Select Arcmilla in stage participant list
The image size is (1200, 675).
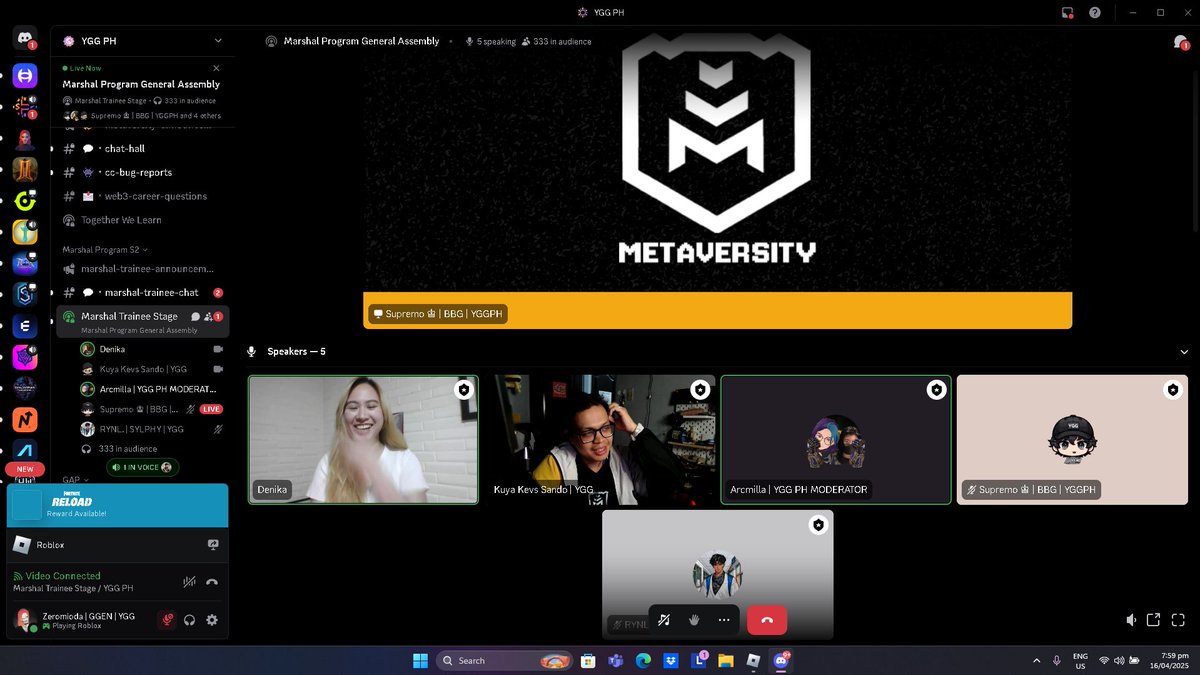(152, 389)
